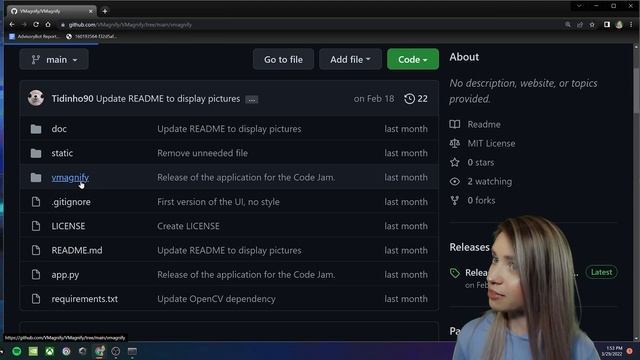Screen dimensions: 640x360
Task: Open the main branch selector dropdown
Action: pos(54,60)
